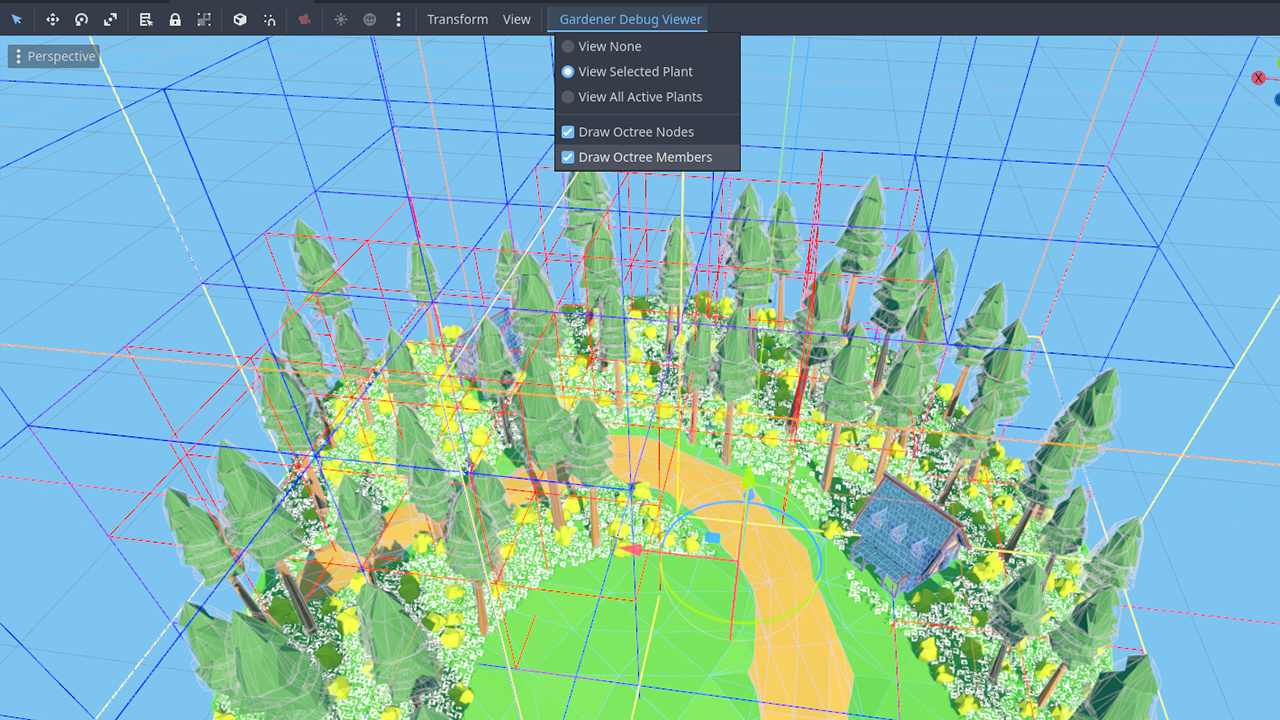This screenshot has width=1280, height=720.
Task: Pick the Scale mode tool
Action: 111,19
